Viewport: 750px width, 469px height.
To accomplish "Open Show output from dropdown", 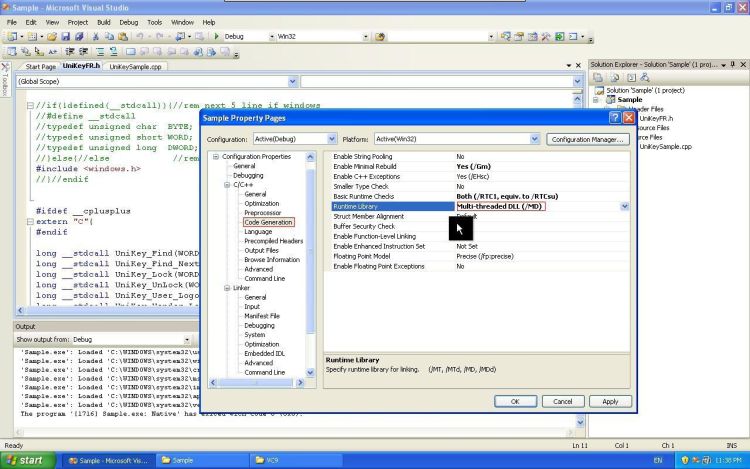I will (187, 339).
